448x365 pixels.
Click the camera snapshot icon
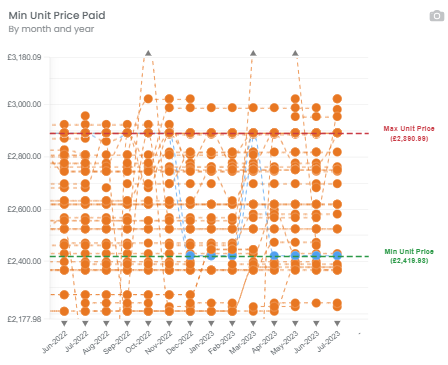click(437, 16)
